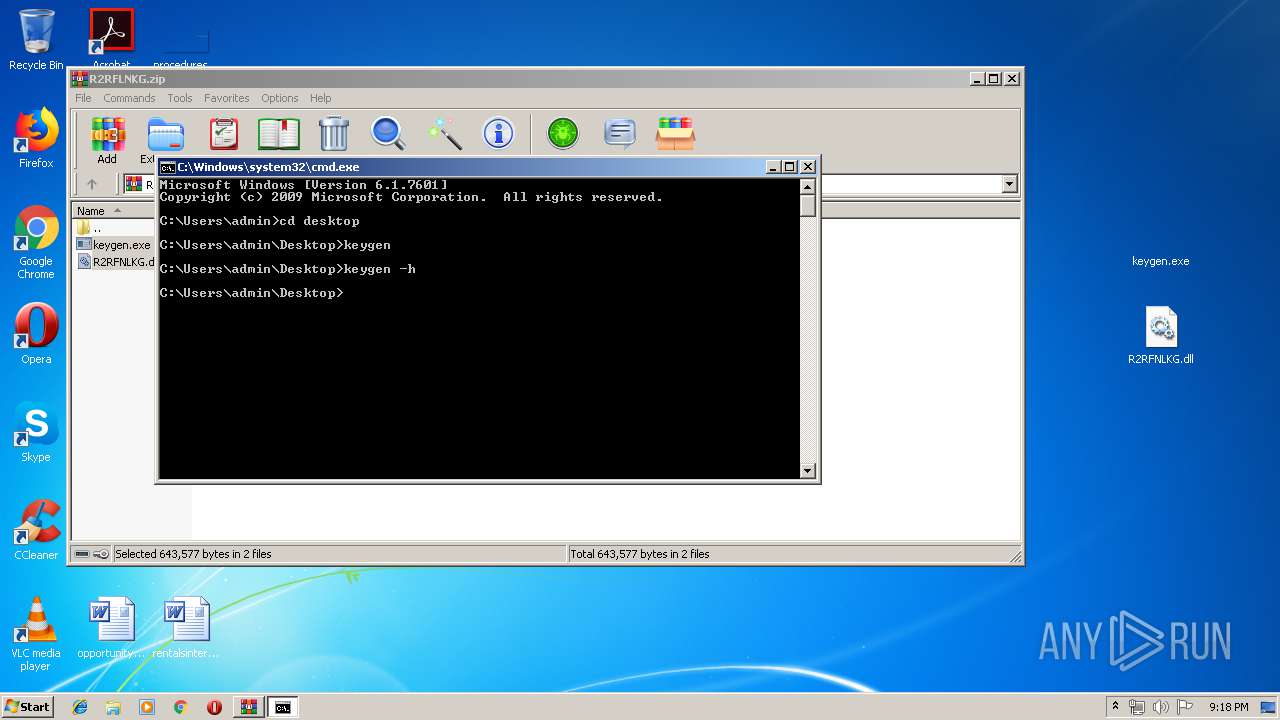The width and height of the screenshot is (1280, 720).
Task: Click the Chrome icon in the taskbar
Action: click(x=180, y=707)
